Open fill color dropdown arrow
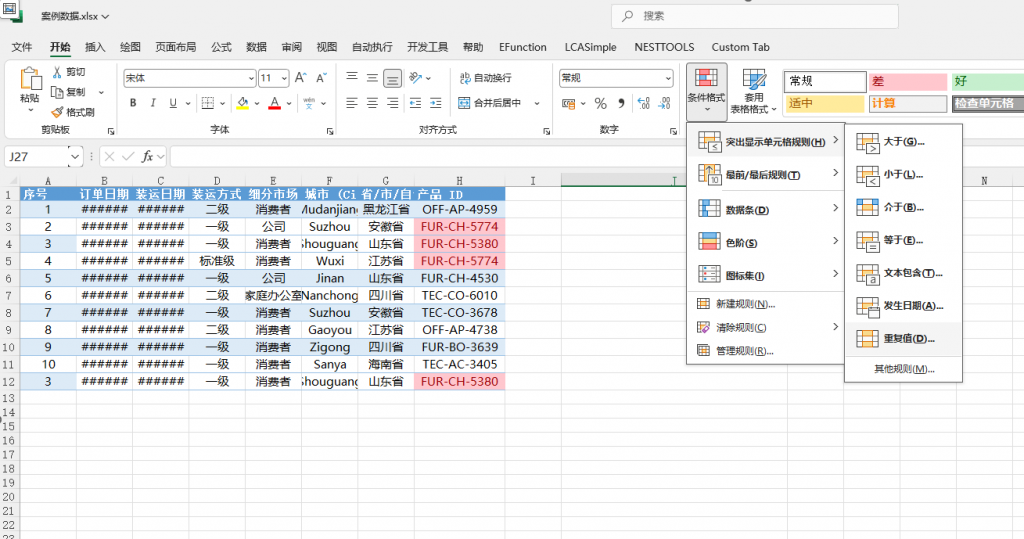Screen dimensions: 1024x539 [257, 103]
